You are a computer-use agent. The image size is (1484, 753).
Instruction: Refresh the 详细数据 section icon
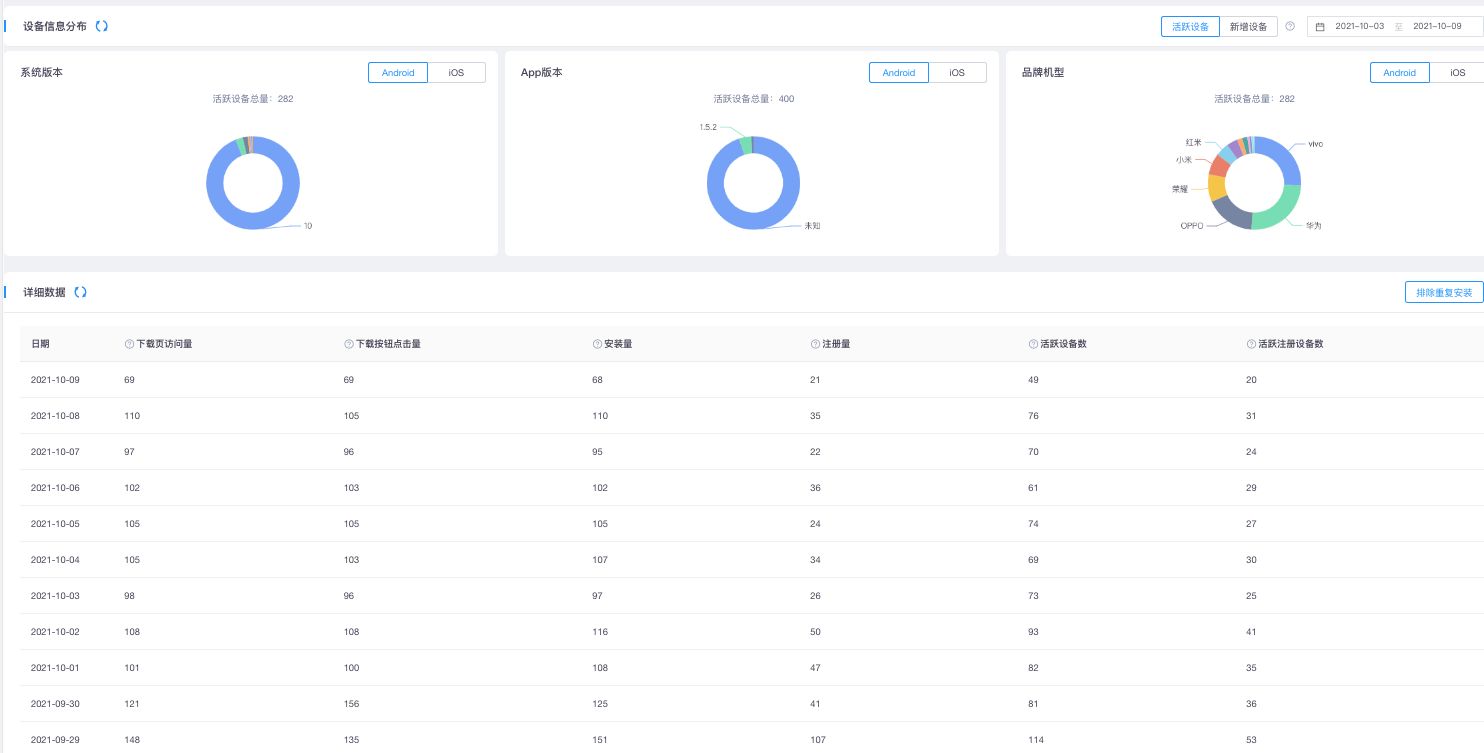[x=80, y=292]
